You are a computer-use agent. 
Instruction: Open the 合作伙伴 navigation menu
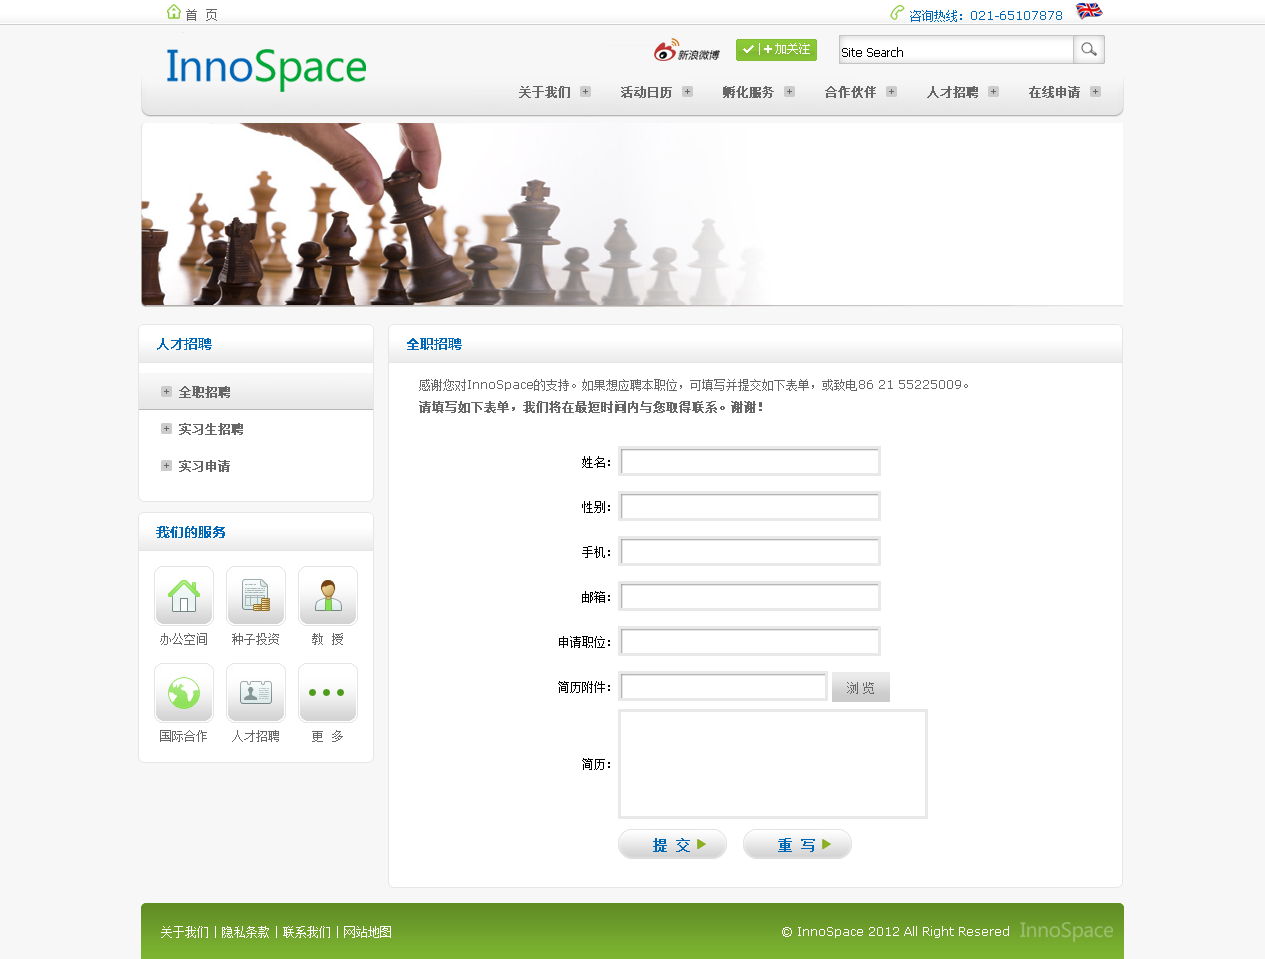tap(850, 92)
